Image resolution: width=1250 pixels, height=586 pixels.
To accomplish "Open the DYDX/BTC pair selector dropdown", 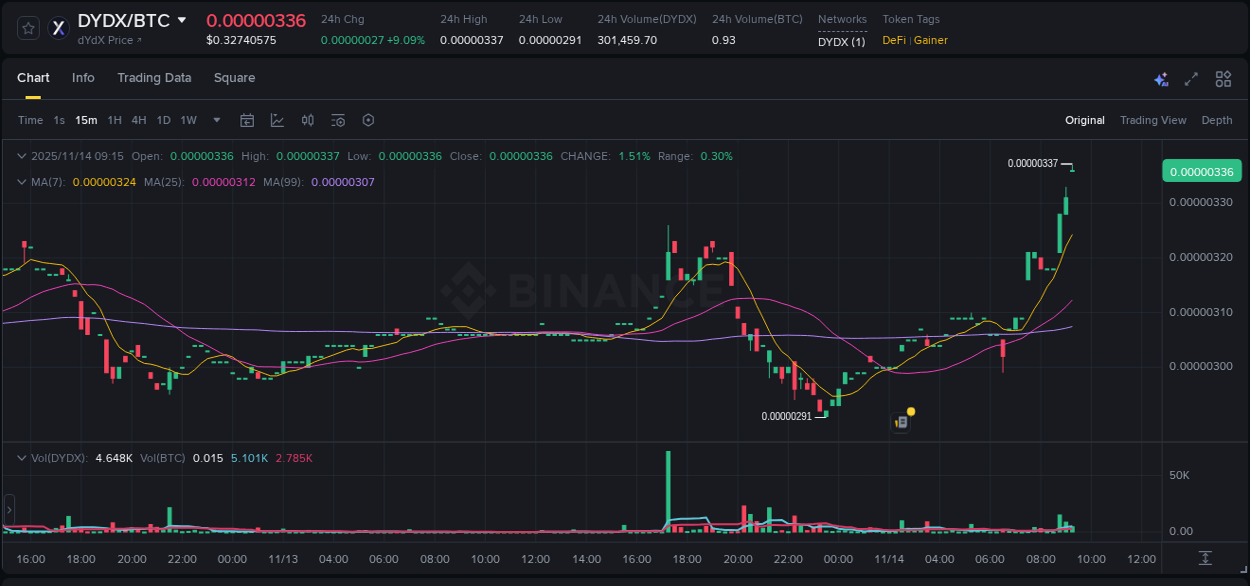I will (183, 19).
